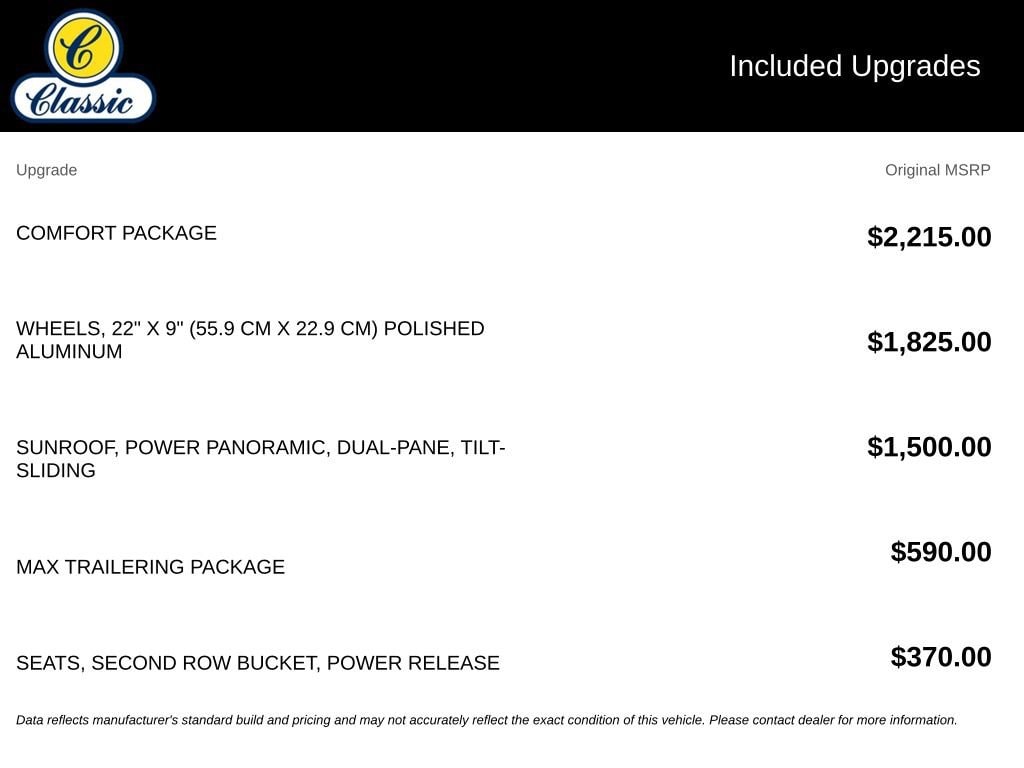Click the $2,215.00 price

[x=929, y=236]
